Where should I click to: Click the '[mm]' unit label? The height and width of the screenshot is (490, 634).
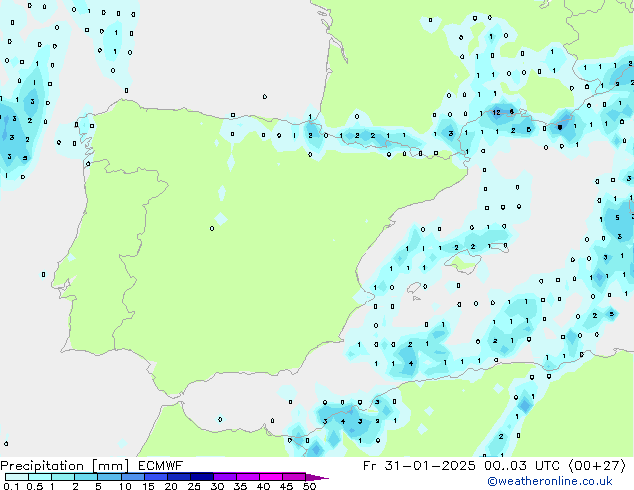click(x=110, y=466)
